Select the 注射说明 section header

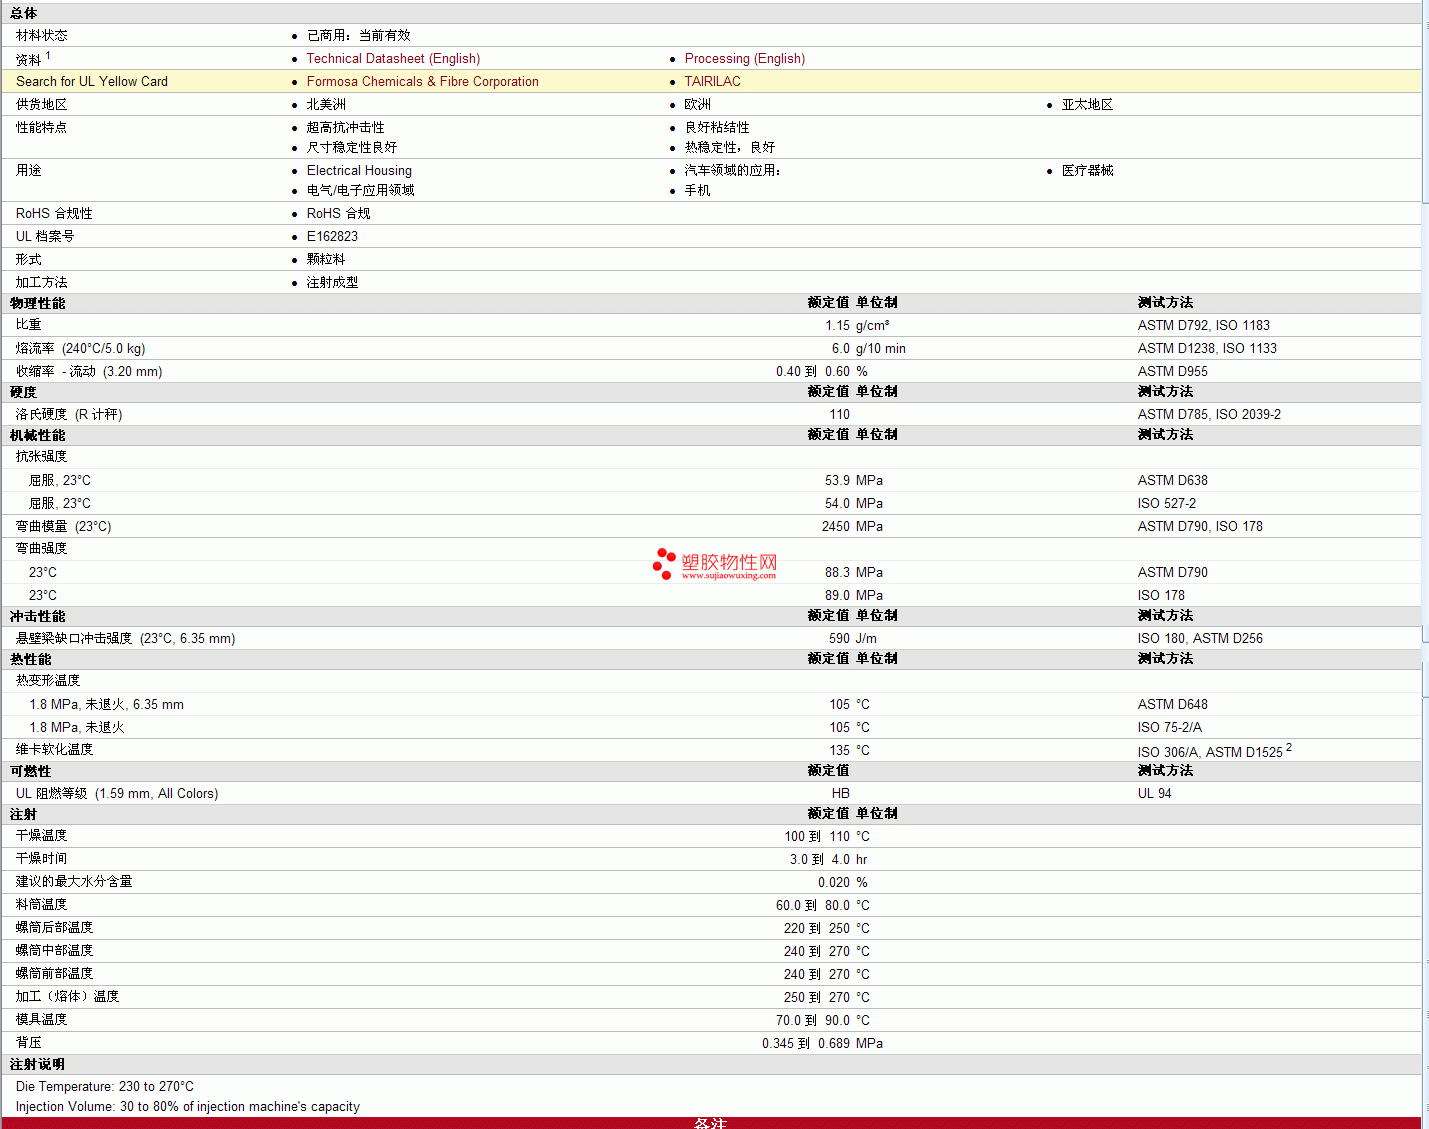point(38,1064)
